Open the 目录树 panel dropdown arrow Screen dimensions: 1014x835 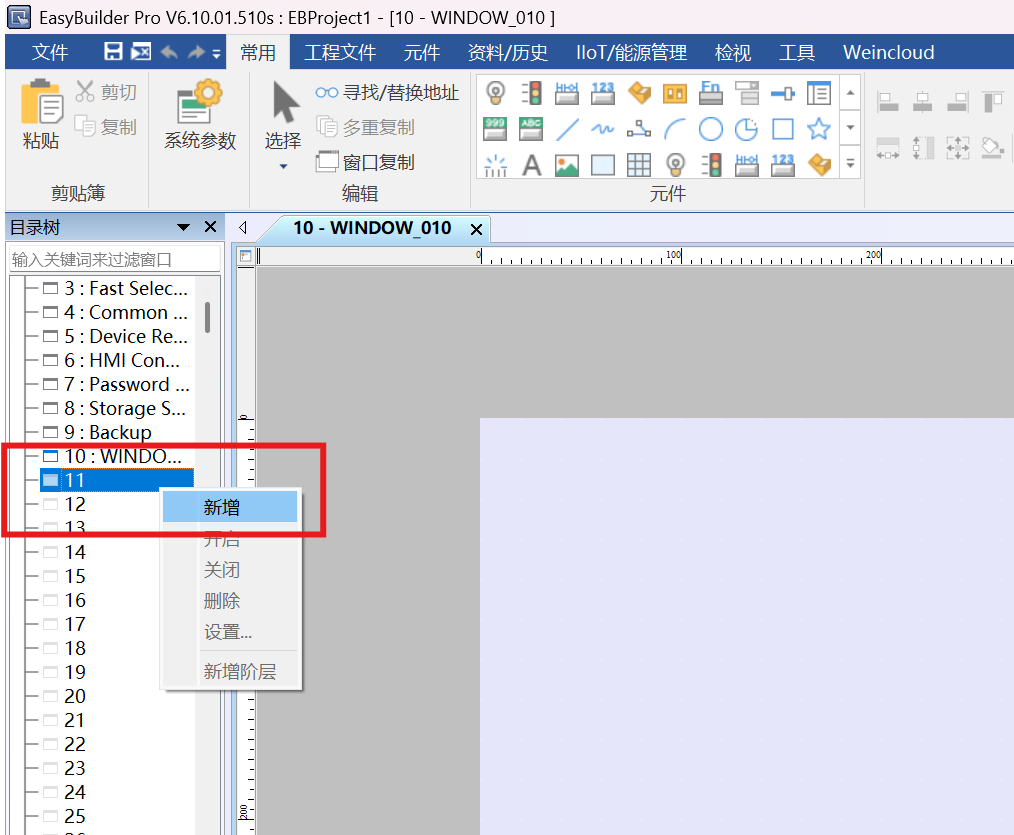coord(184,228)
